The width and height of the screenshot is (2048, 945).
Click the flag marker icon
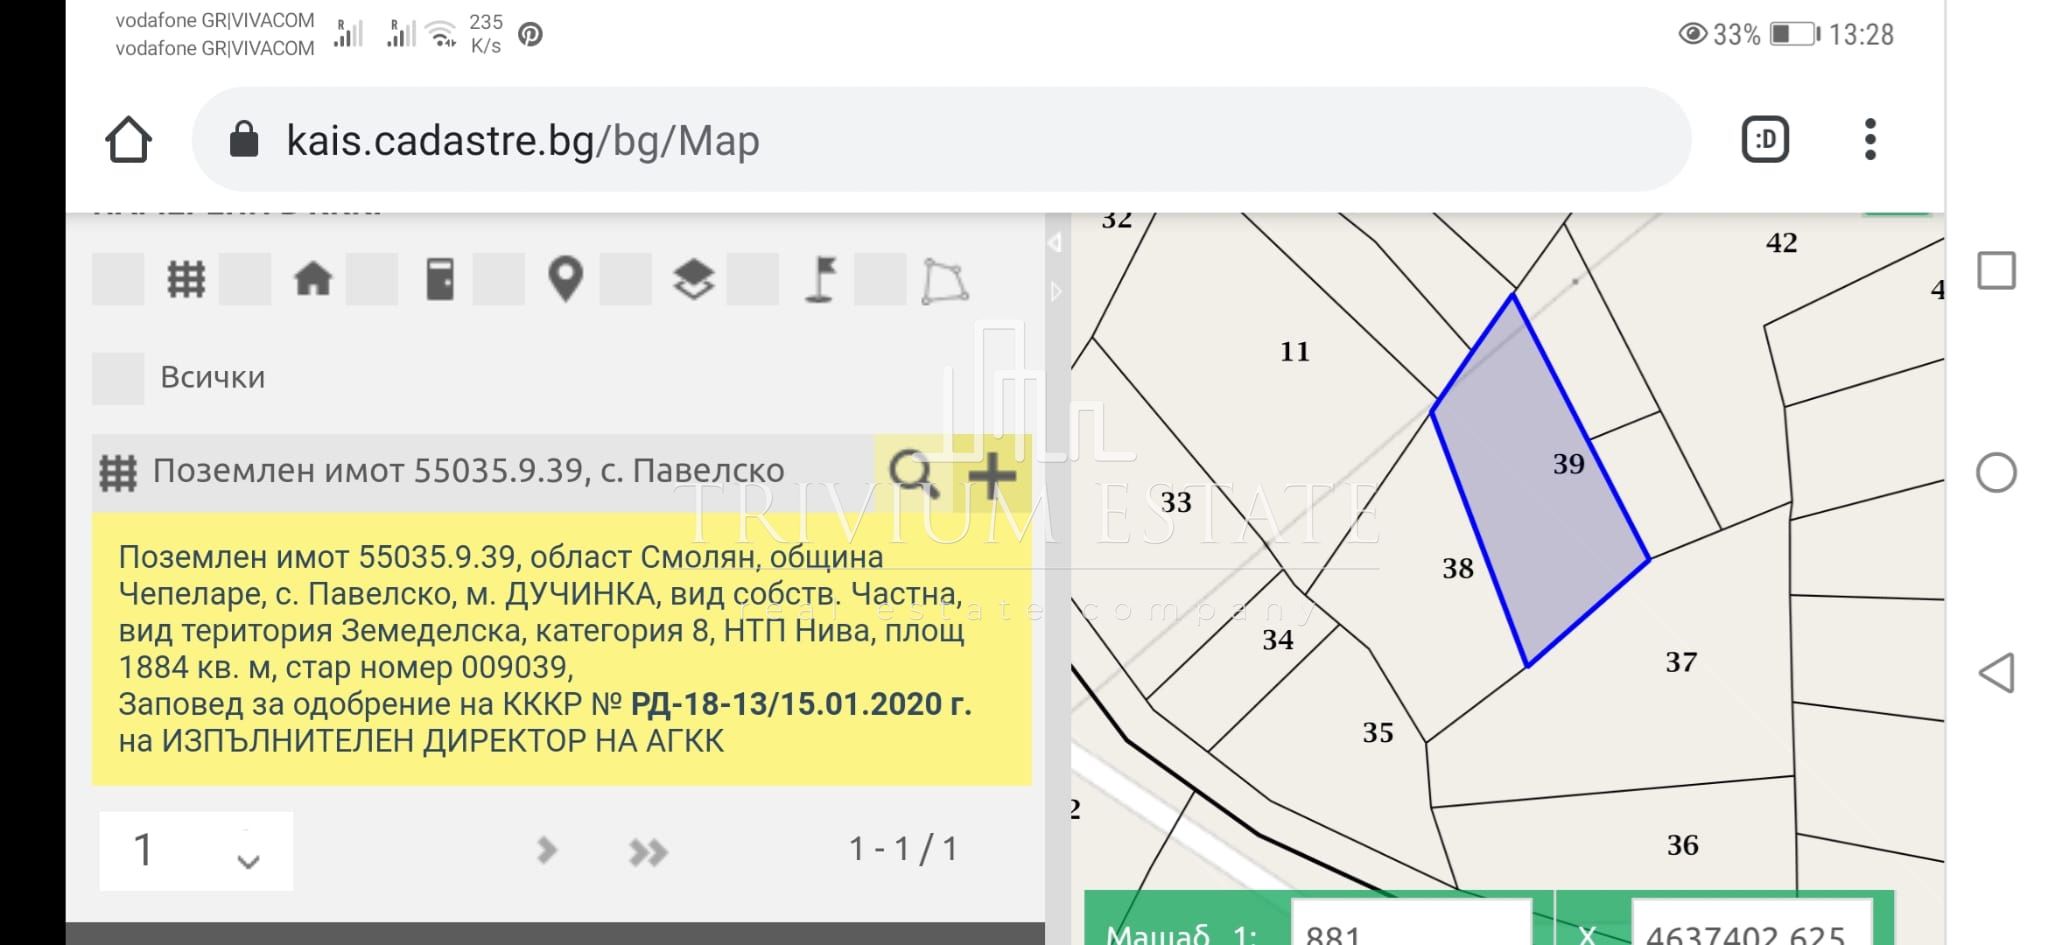(x=821, y=279)
